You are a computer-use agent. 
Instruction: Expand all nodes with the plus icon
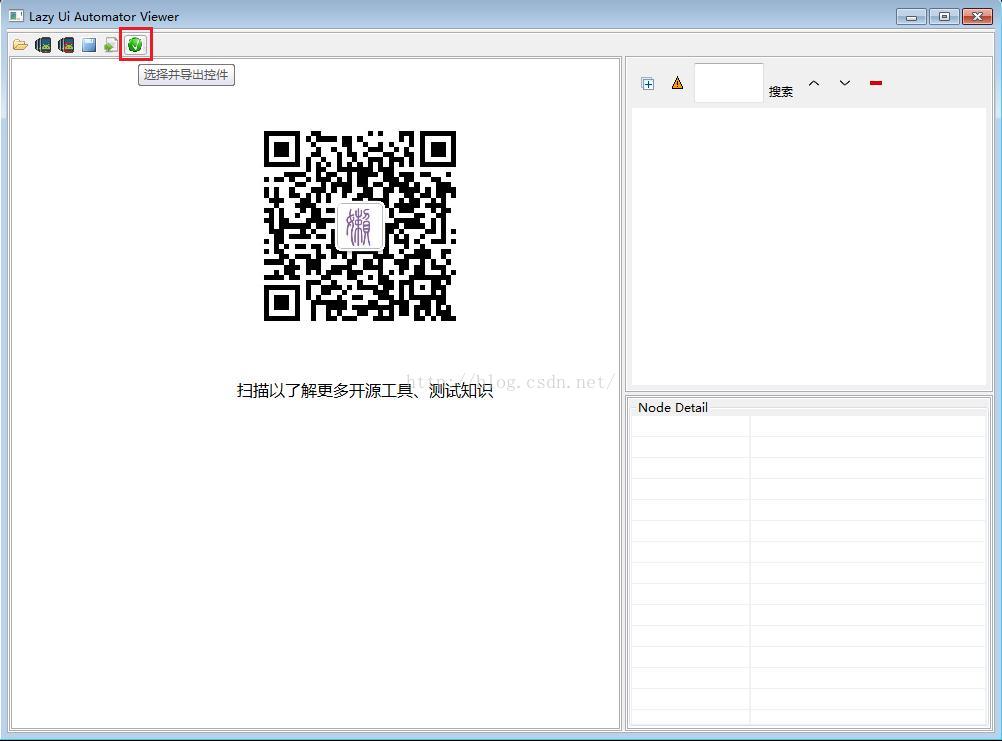pyautogui.click(x=647, y=84)
